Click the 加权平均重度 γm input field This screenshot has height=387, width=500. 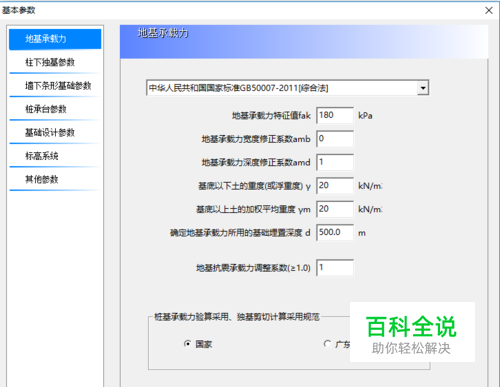pos(335,209)
